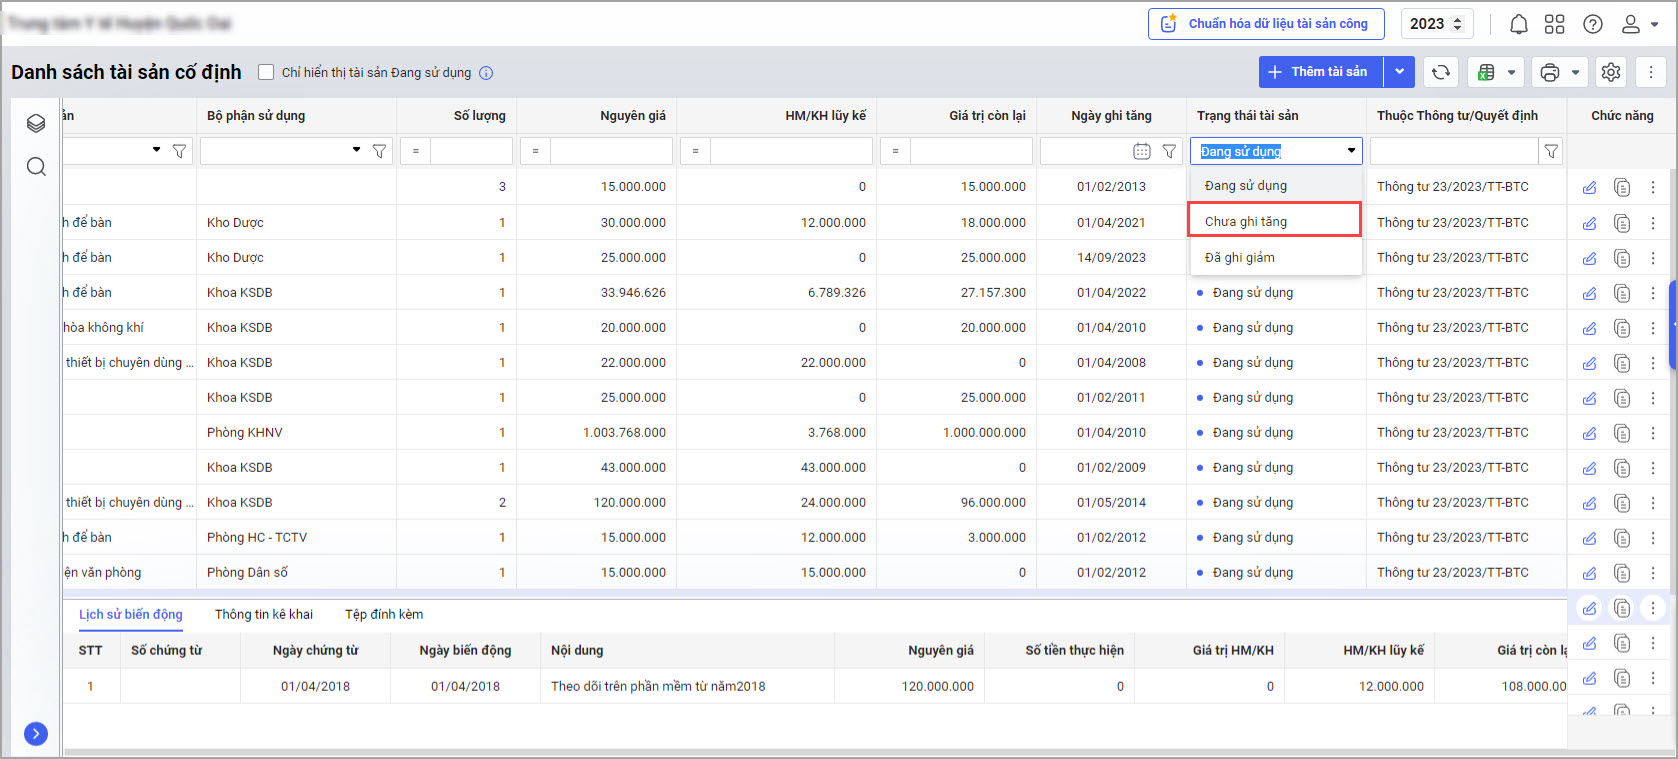The image size is (1678, 759).
Task: Switch to the Thông tin kê khai tab
Action: 263,614
